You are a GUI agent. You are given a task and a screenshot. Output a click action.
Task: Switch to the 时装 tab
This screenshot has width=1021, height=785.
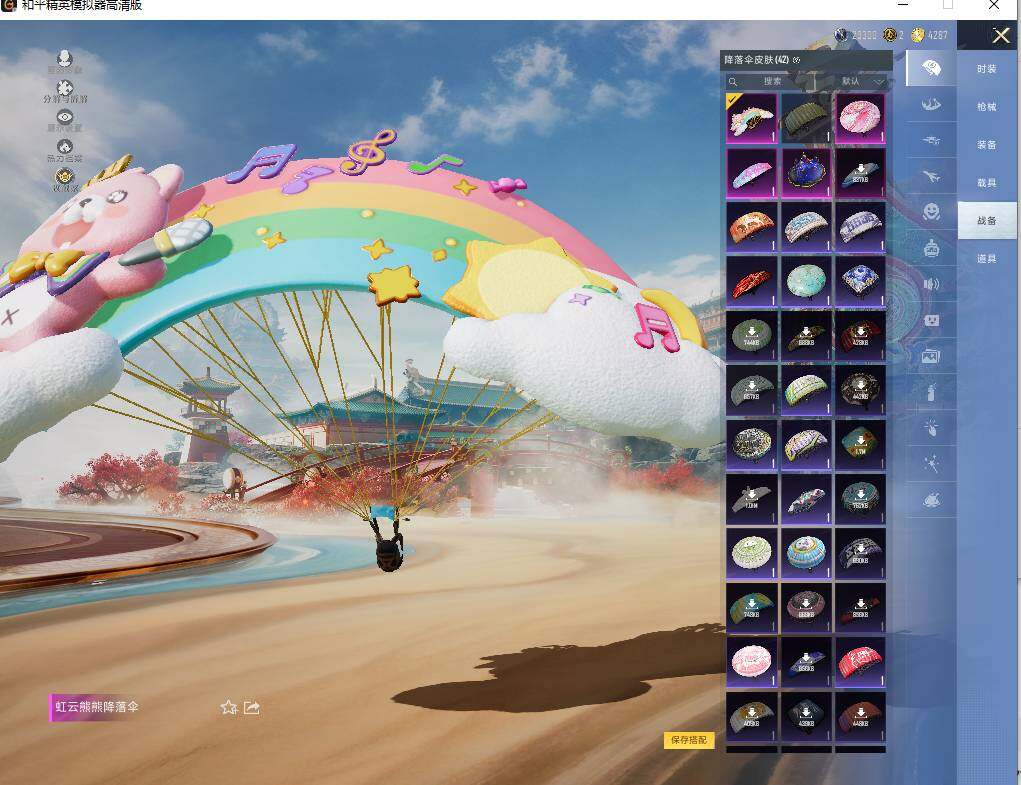pyautogui.click(x=986, y=68)
